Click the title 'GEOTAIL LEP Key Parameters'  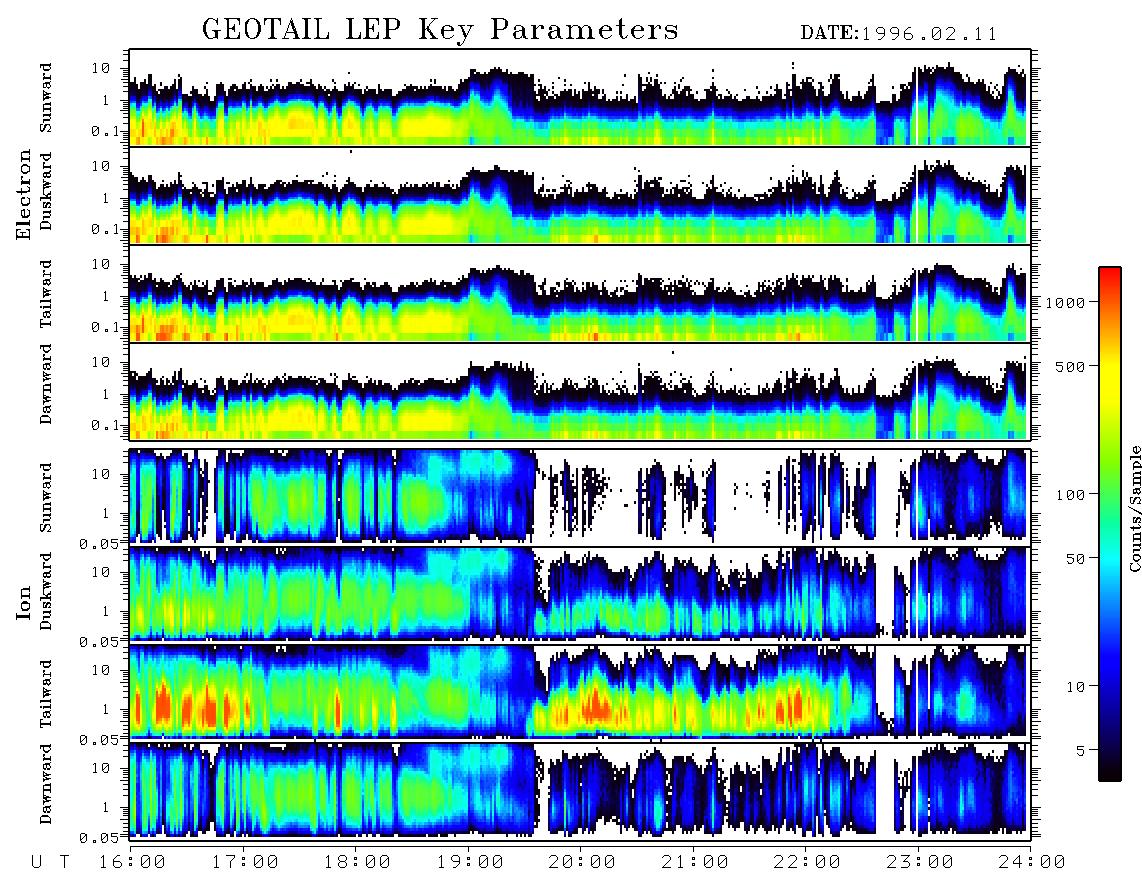(x=440, y=30)
